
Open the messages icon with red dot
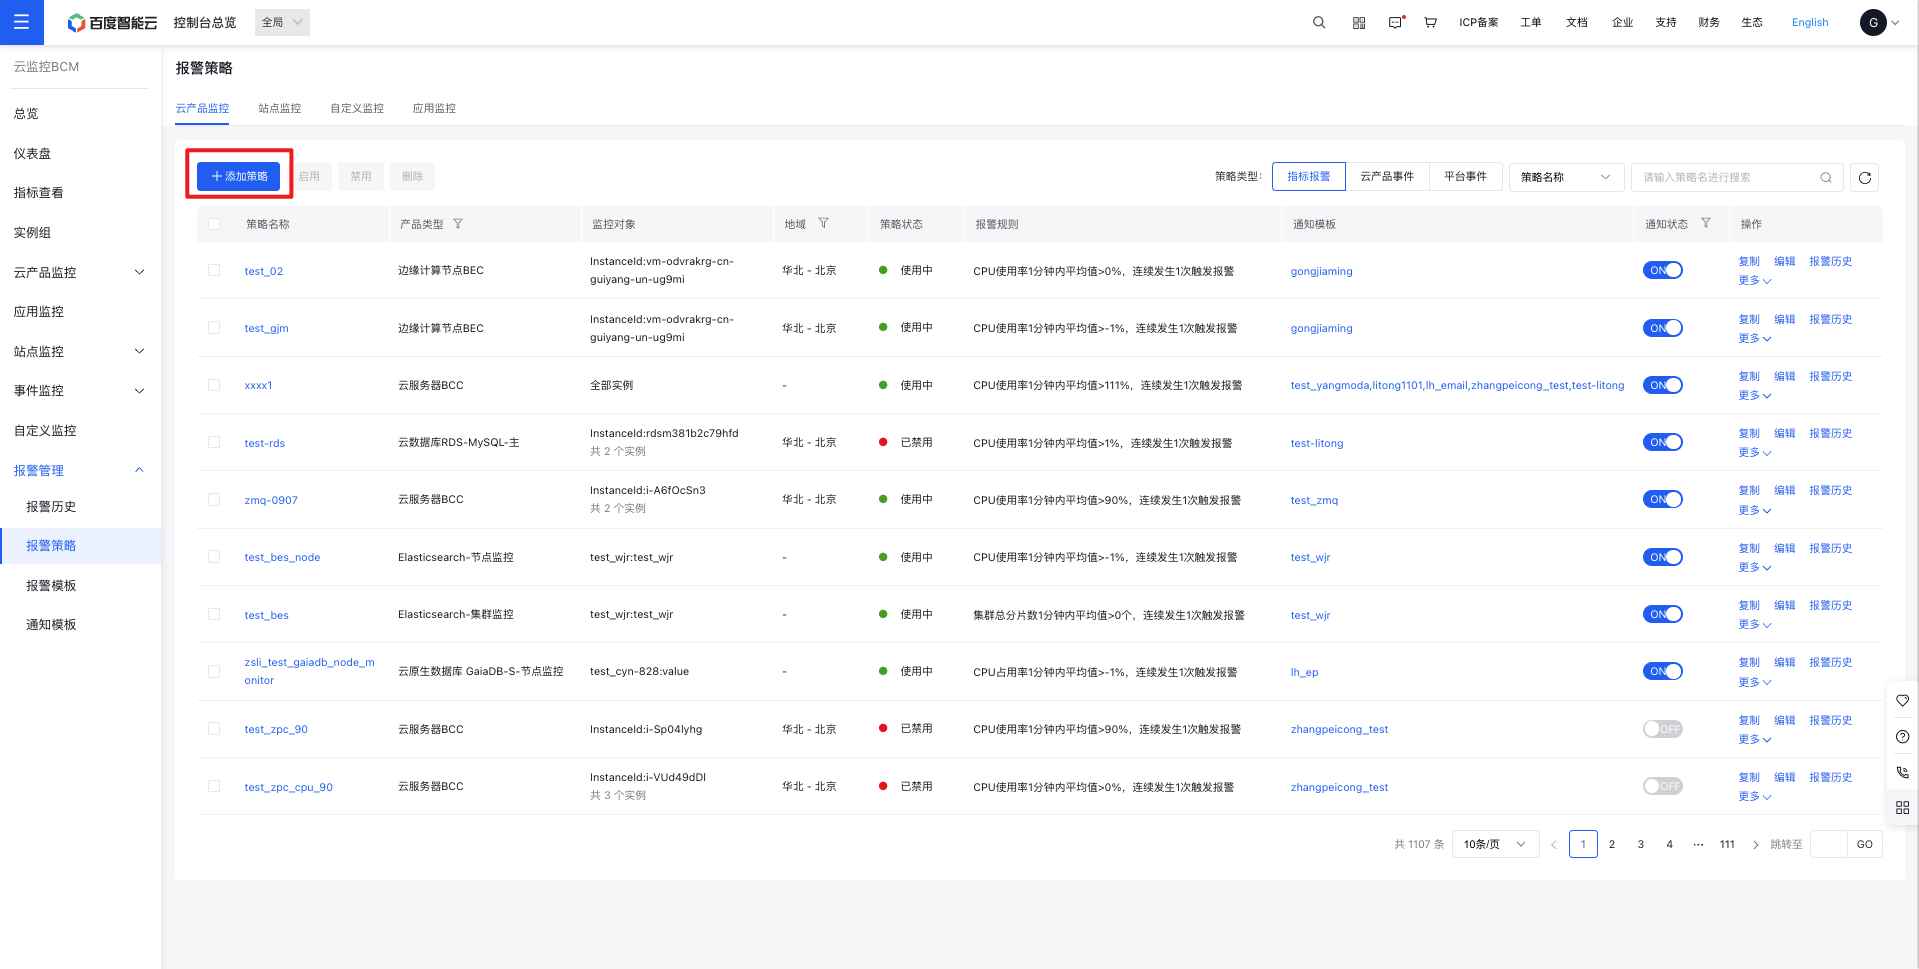click(x=1396, y=22)
